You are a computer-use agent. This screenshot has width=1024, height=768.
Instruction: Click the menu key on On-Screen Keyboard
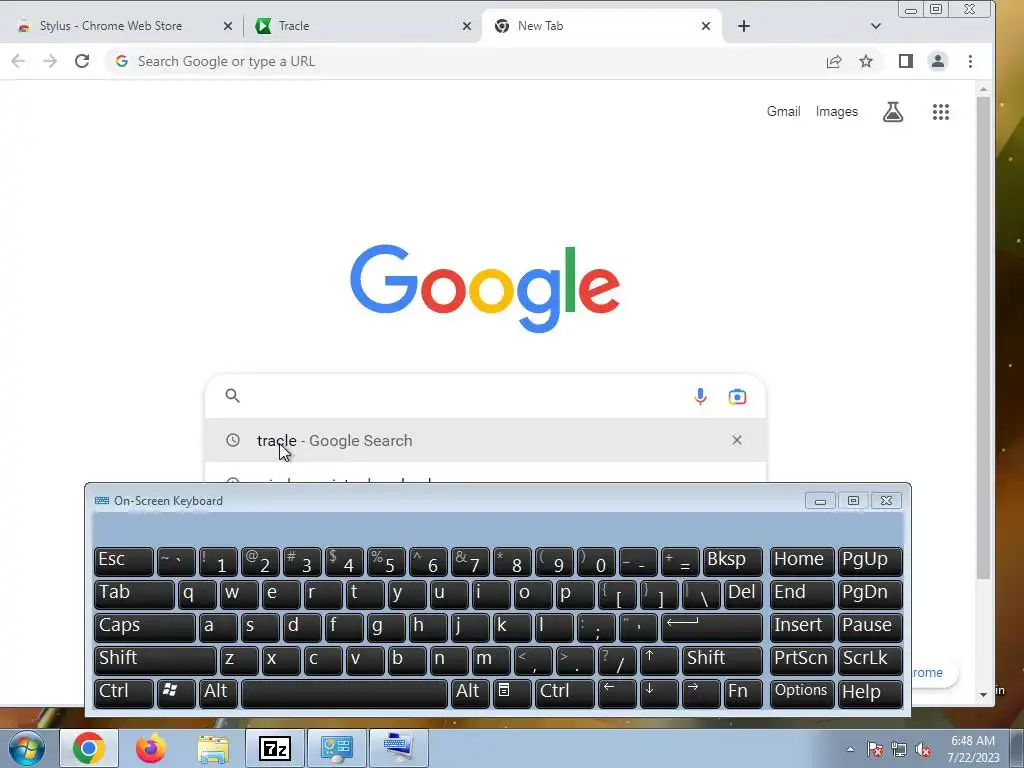511,693
